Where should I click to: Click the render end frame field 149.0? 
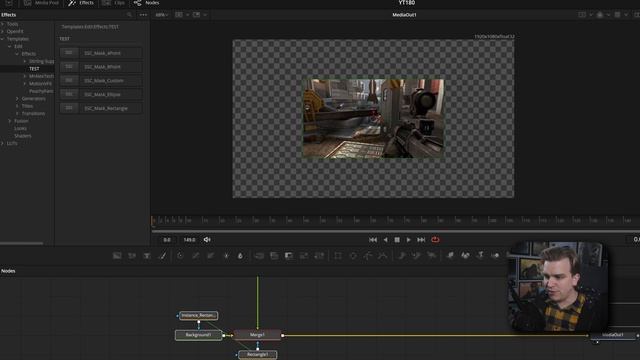(x=189, y=240)
